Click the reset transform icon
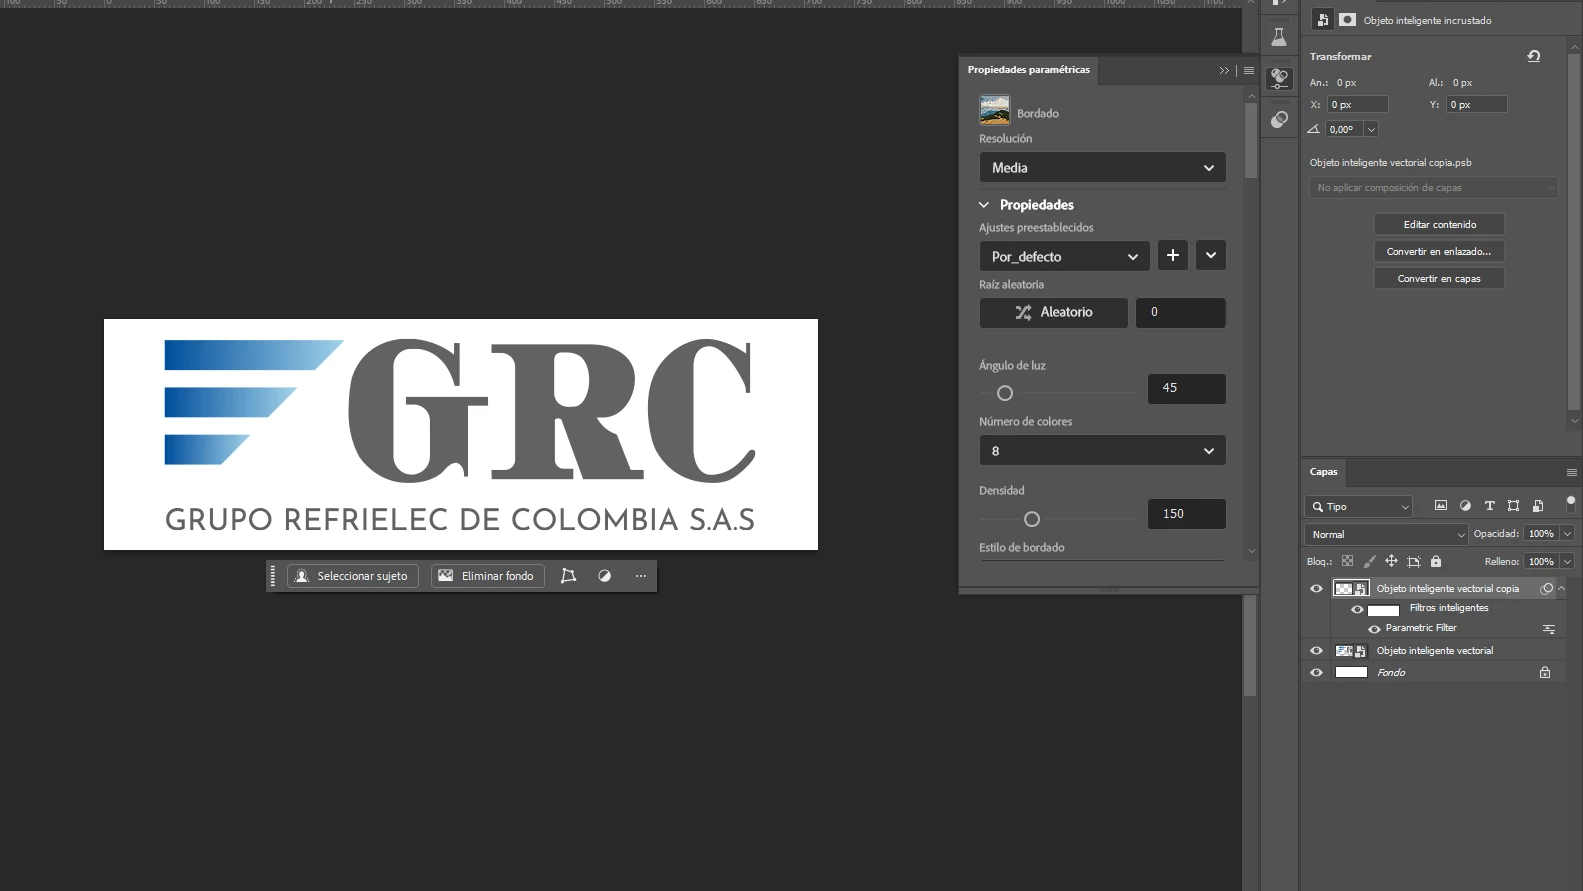 point(1534,56)
